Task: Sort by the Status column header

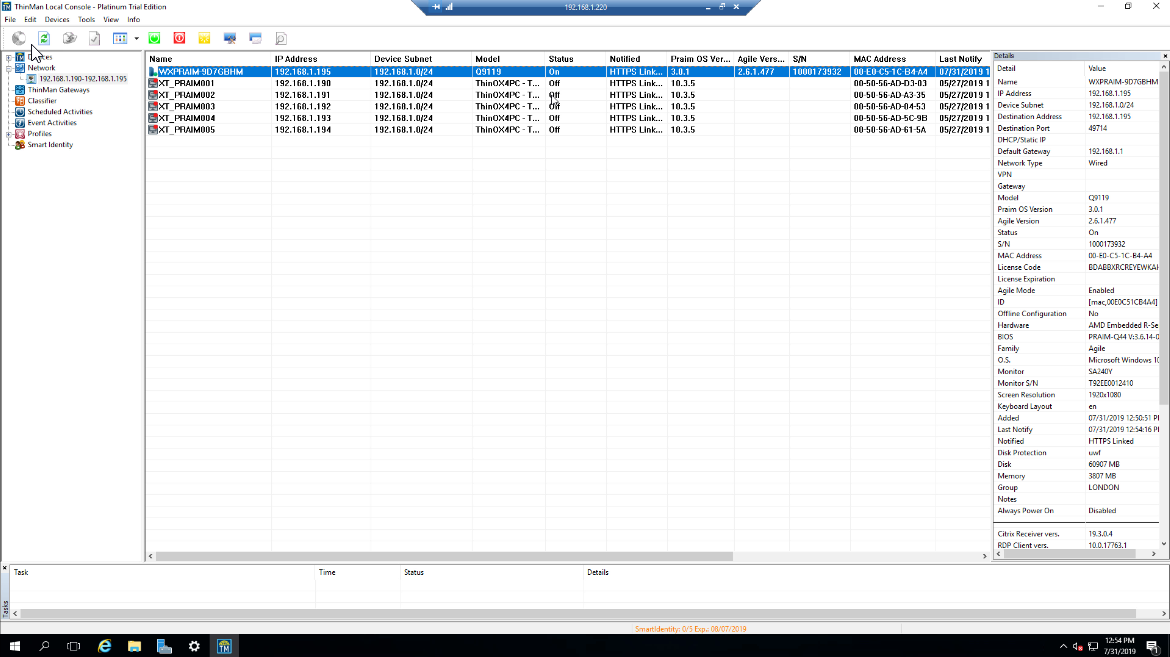Action: click(575, 59)
